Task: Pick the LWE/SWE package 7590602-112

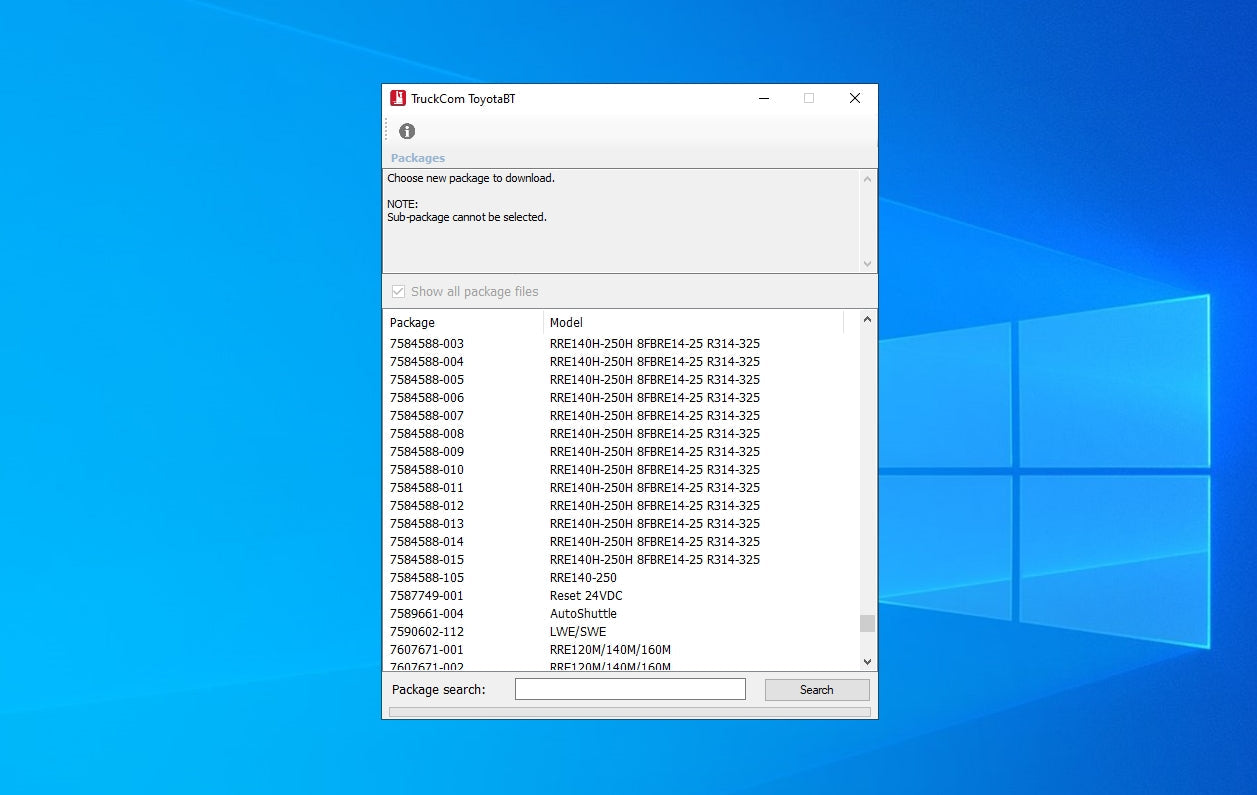Action: coord(427,631)
